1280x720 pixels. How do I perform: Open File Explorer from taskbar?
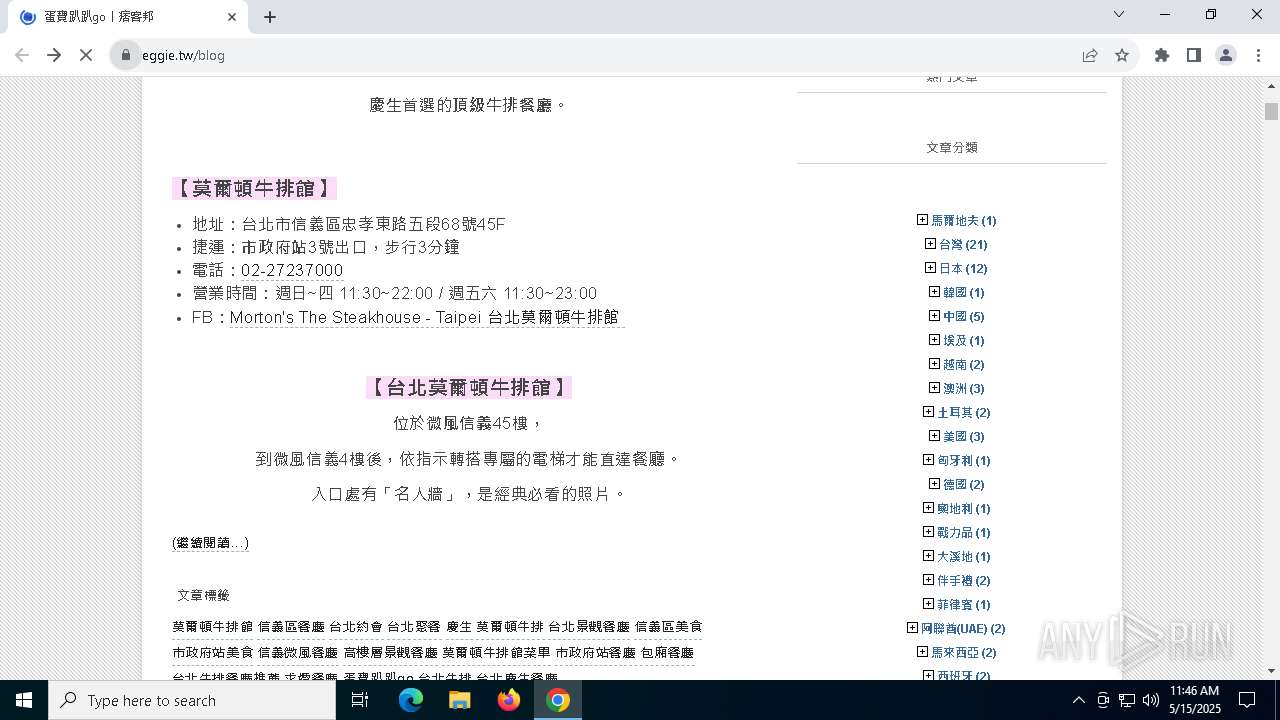point(459,700)
